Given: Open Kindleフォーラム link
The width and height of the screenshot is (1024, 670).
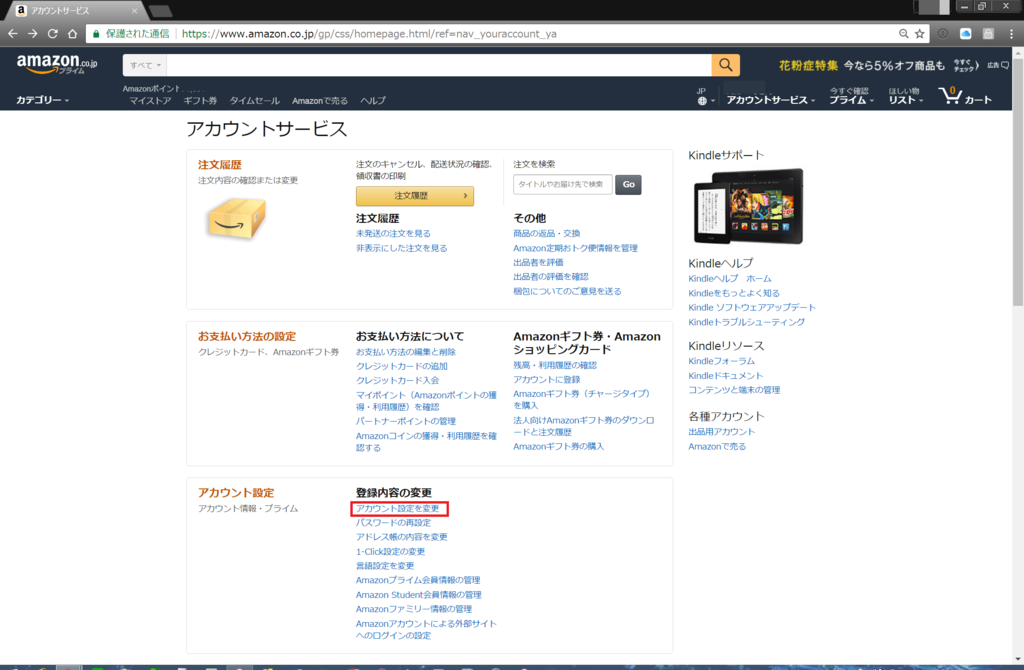Looking at the screenshot, I should 722,360.
